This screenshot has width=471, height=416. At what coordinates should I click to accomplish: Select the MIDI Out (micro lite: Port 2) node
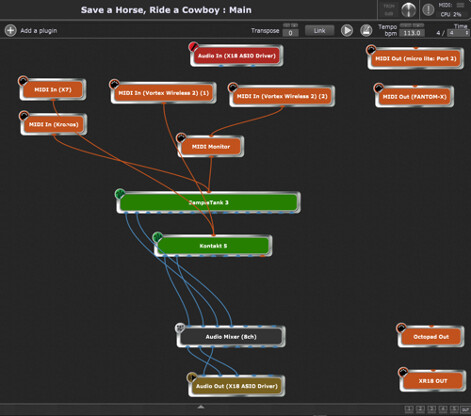pos(416,59)
